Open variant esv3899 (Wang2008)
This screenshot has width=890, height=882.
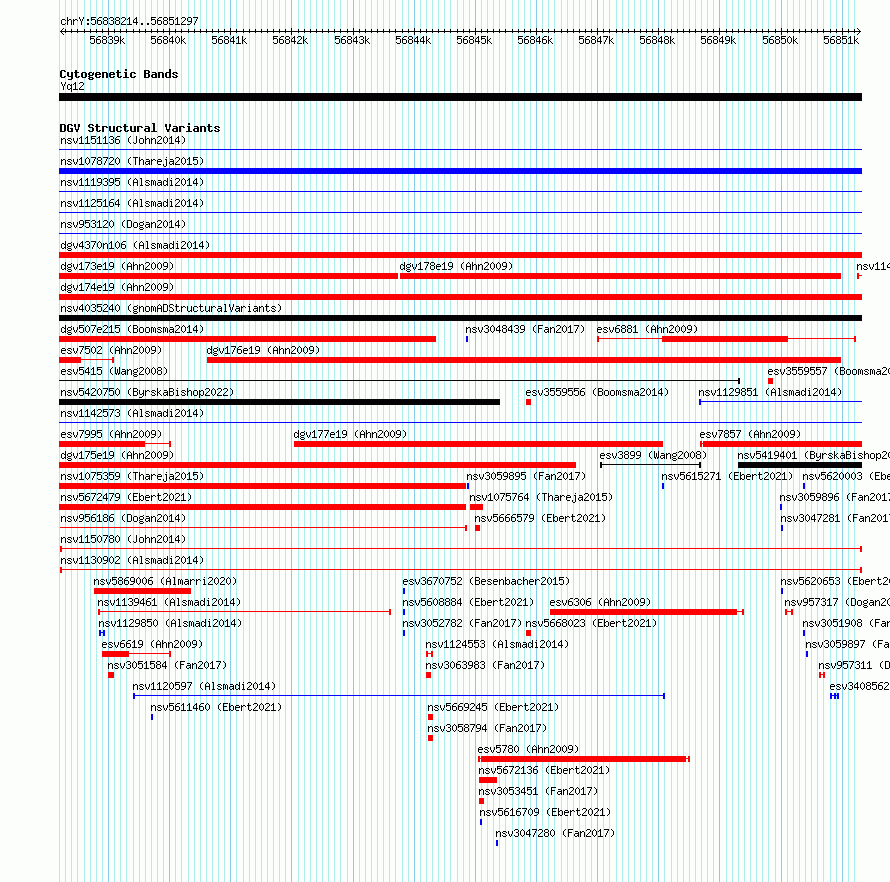click(653, 455)
